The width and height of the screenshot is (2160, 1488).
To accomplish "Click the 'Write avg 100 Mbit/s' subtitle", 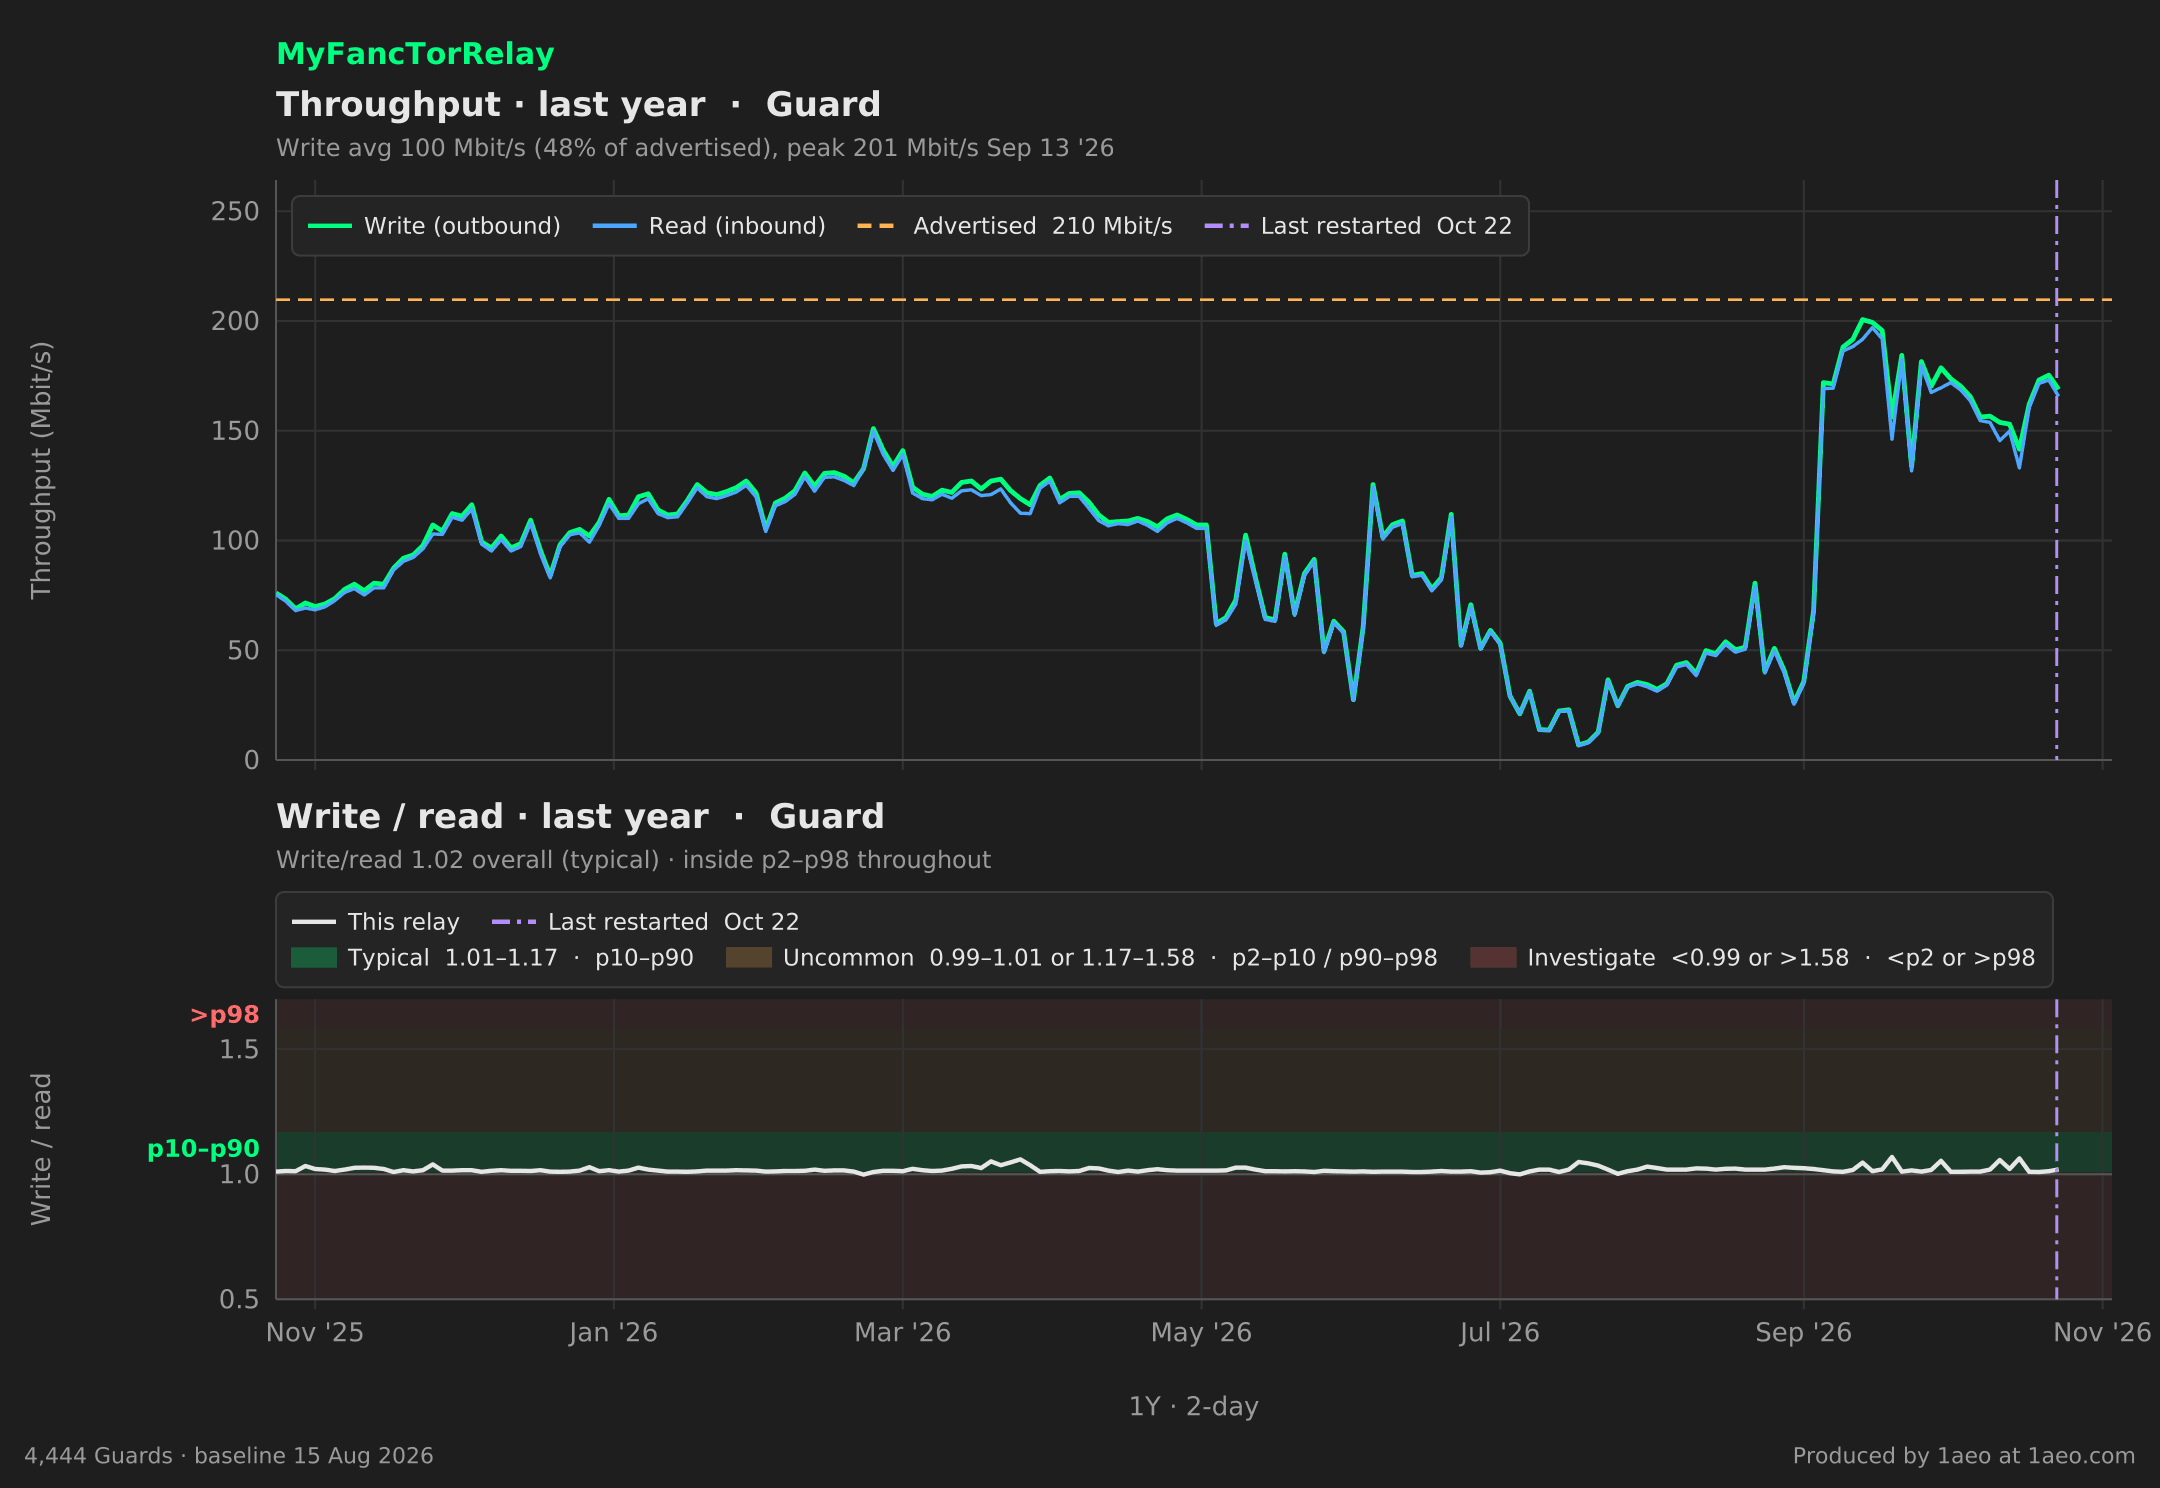I will coord(695,148).
